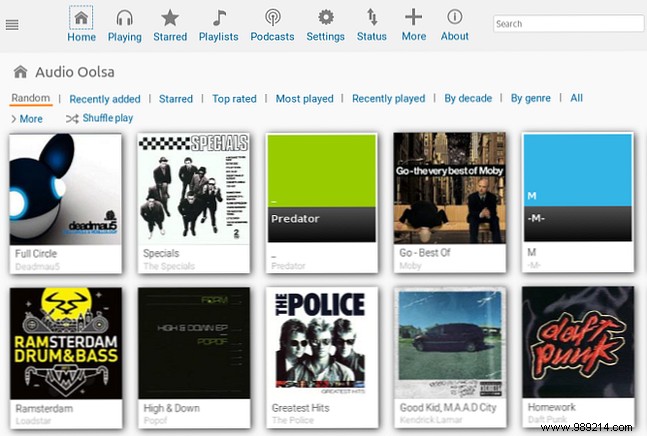Image resolution: width=647 pixels, height=436 pixels.
Task: Click the shuffle icon beside Shuffle play
Action: [72, 119]
